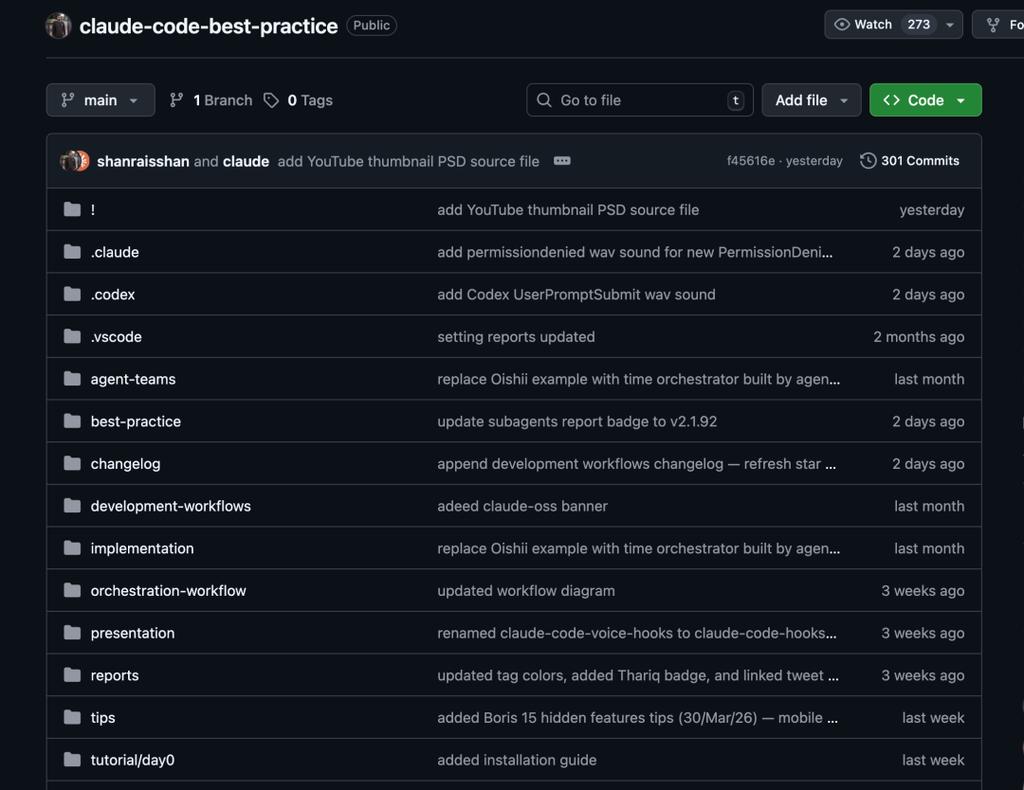Screen dimensions: 1024x790
Task: Open the main branch selector dropdown
Action: pyautogui.click(x=100, y=100)
